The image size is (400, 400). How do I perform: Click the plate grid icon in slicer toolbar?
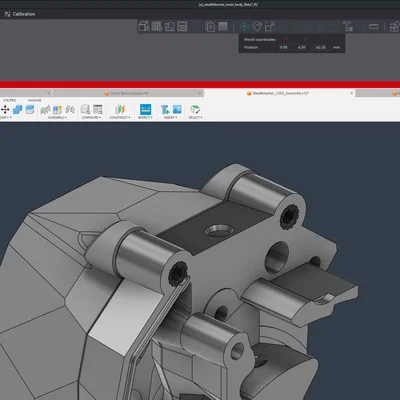[157, 26]
